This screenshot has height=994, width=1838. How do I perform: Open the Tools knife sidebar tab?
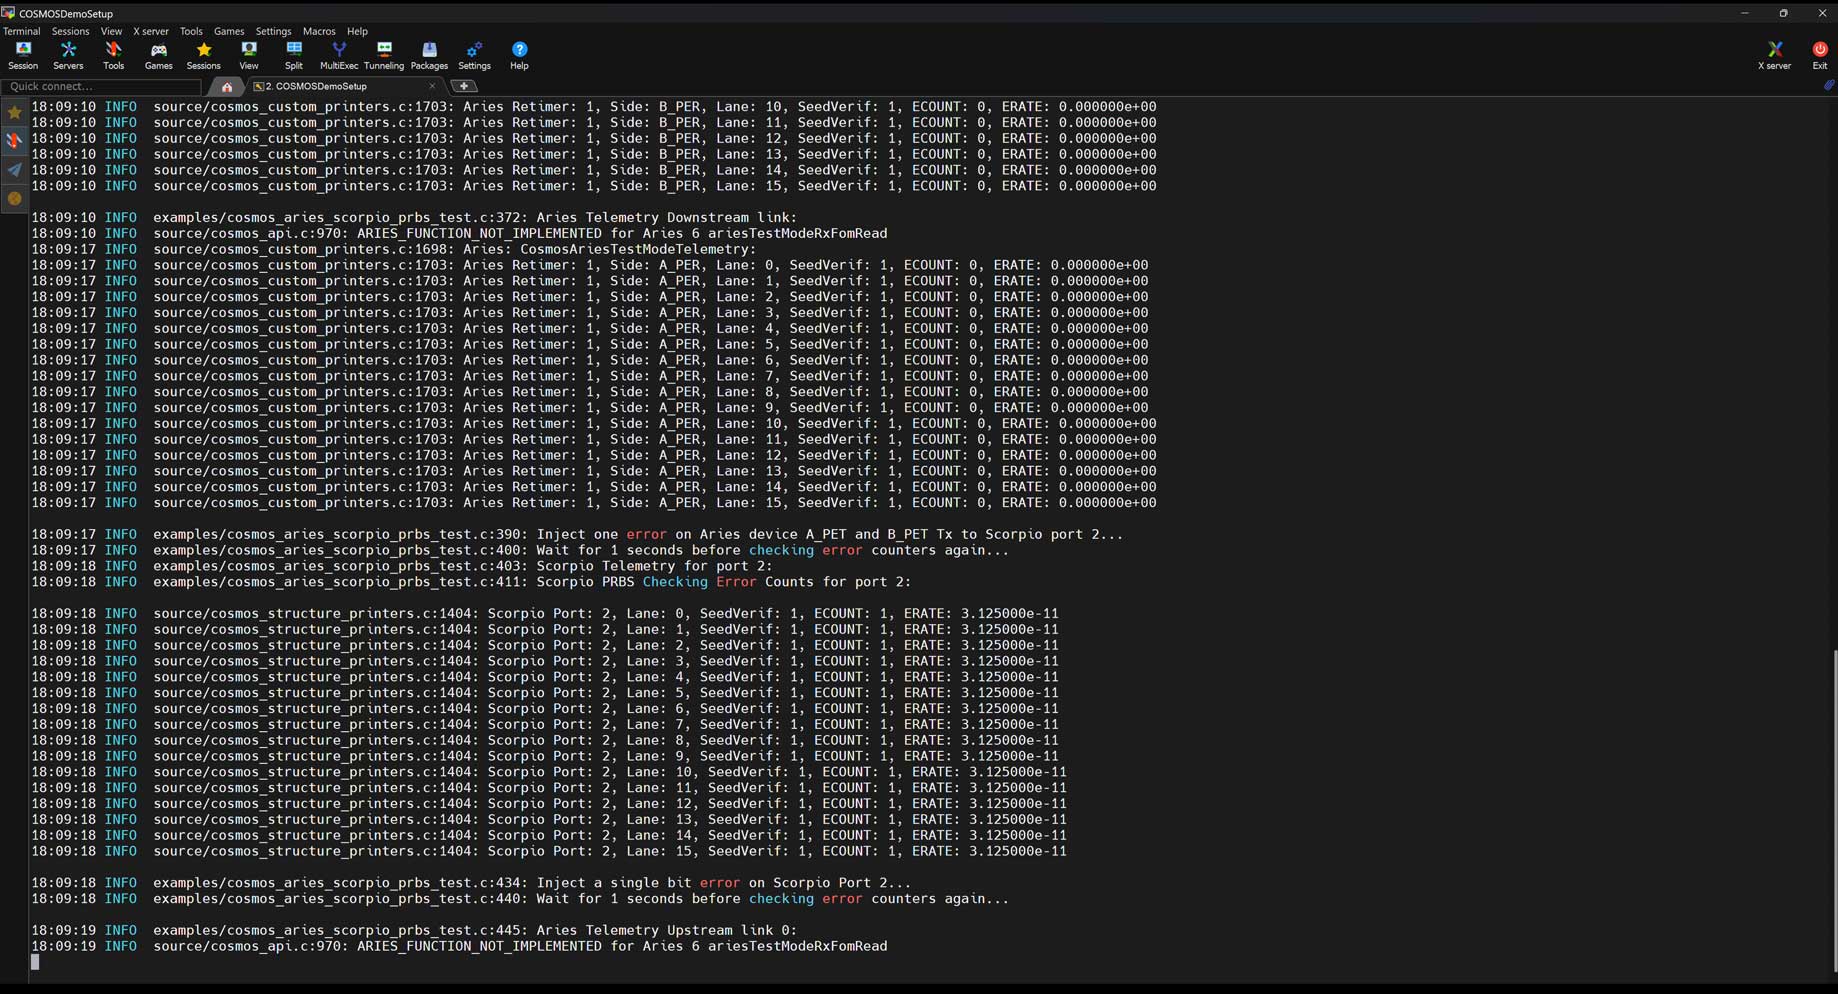point(14,141)
